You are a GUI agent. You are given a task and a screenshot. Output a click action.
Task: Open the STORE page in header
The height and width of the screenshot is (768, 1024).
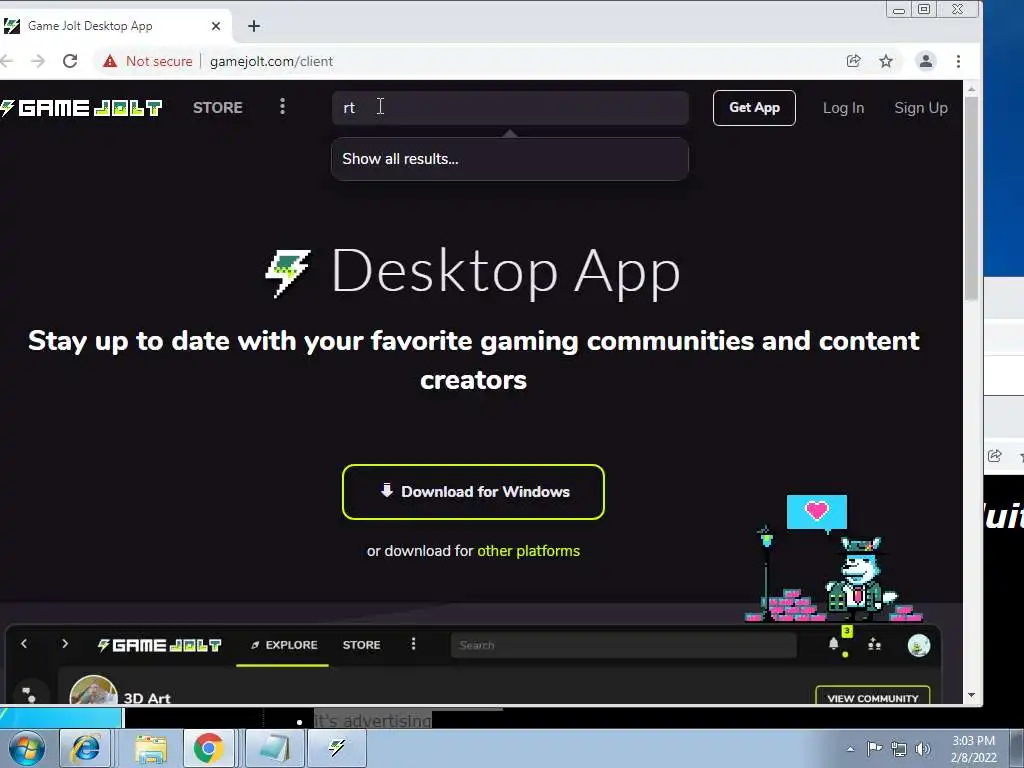217,108
